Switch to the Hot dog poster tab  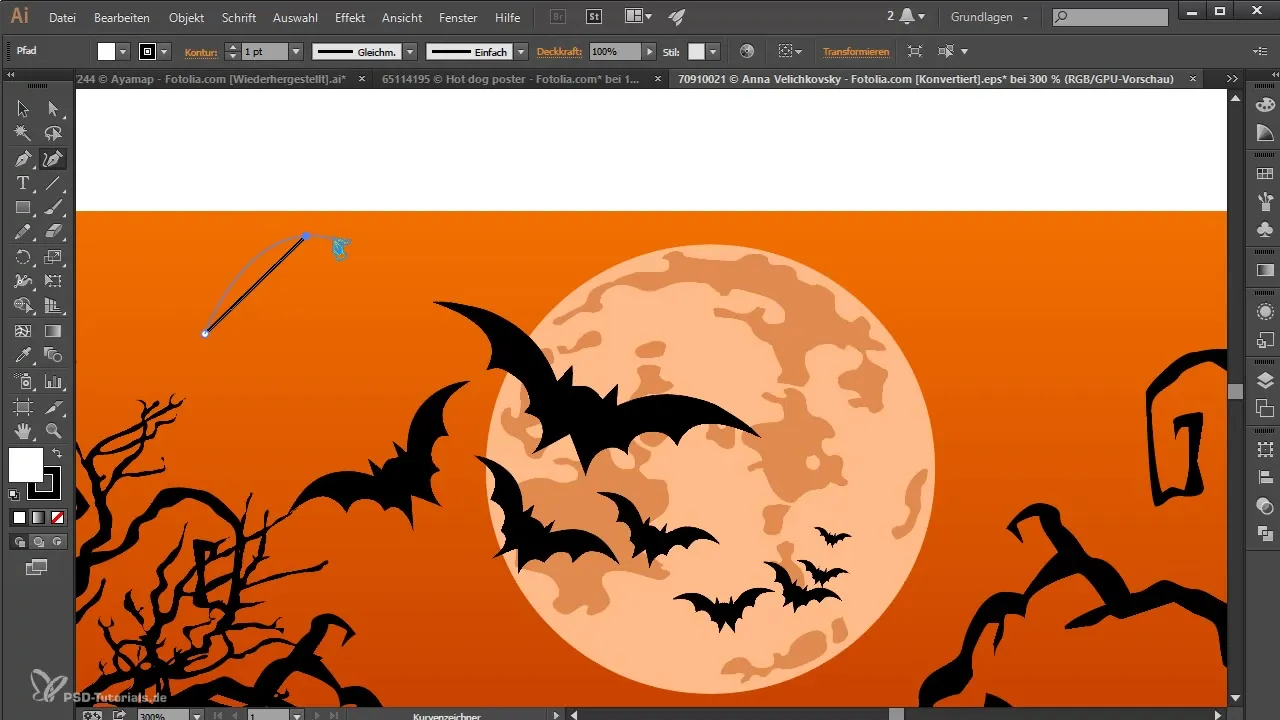[510, 78]
